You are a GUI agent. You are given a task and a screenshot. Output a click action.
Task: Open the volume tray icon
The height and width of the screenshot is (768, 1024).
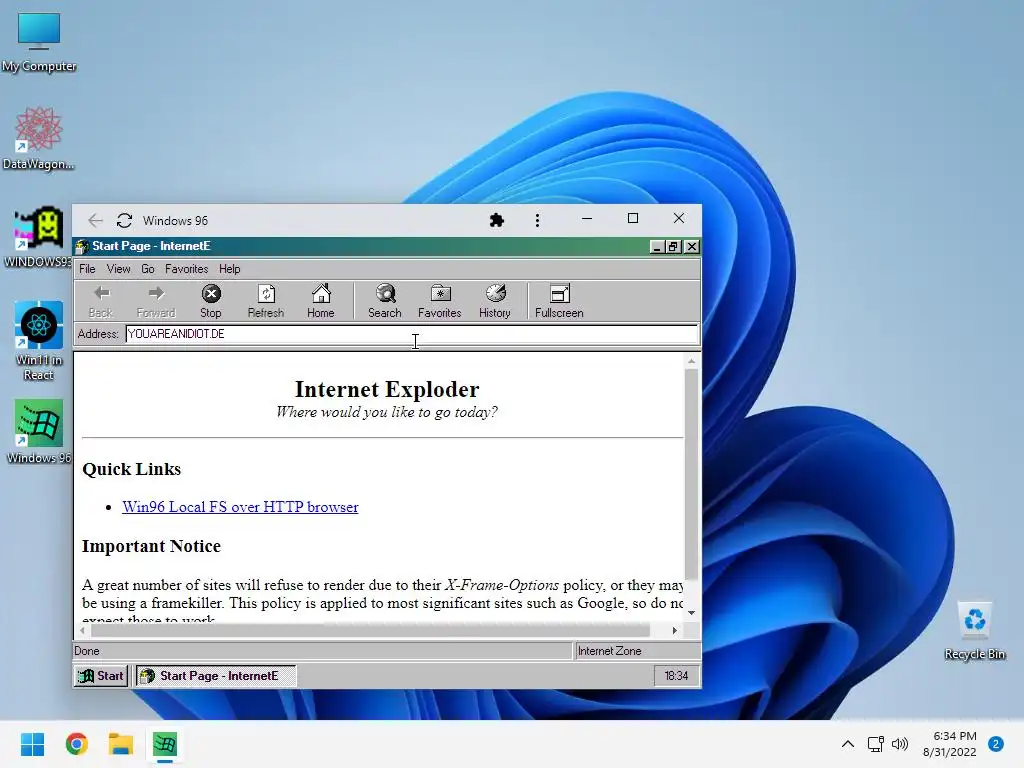pos(900,744)
